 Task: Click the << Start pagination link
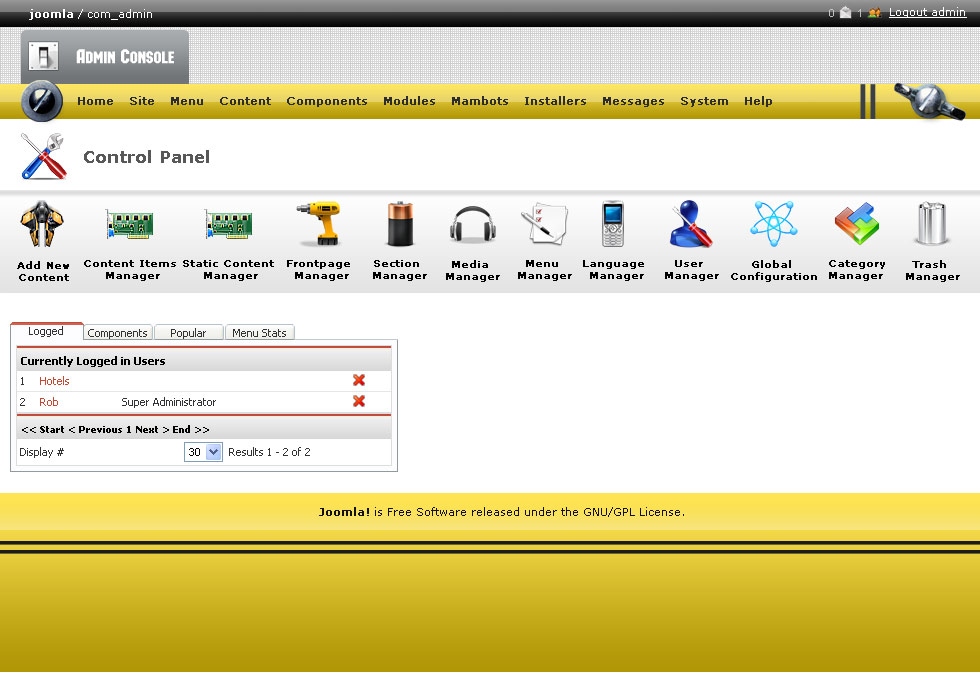pyautogui.click(x=42, y=430)
